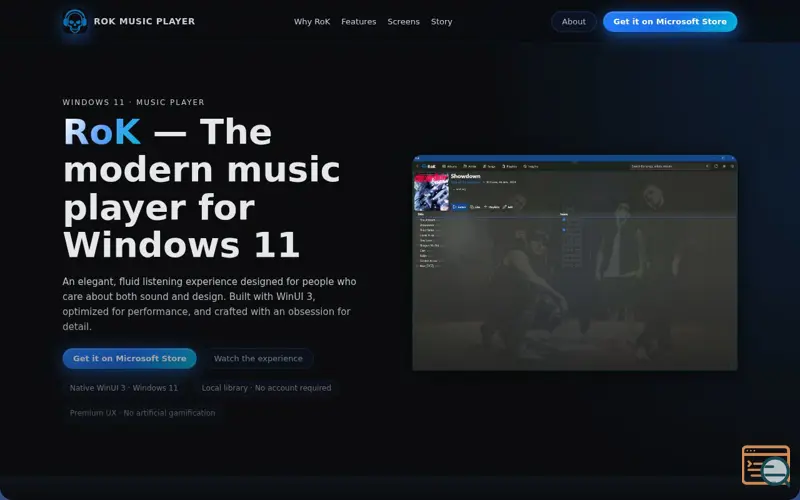Screen dimensions: 800x500
Task: Open the Features nav link
Action: 359,21
